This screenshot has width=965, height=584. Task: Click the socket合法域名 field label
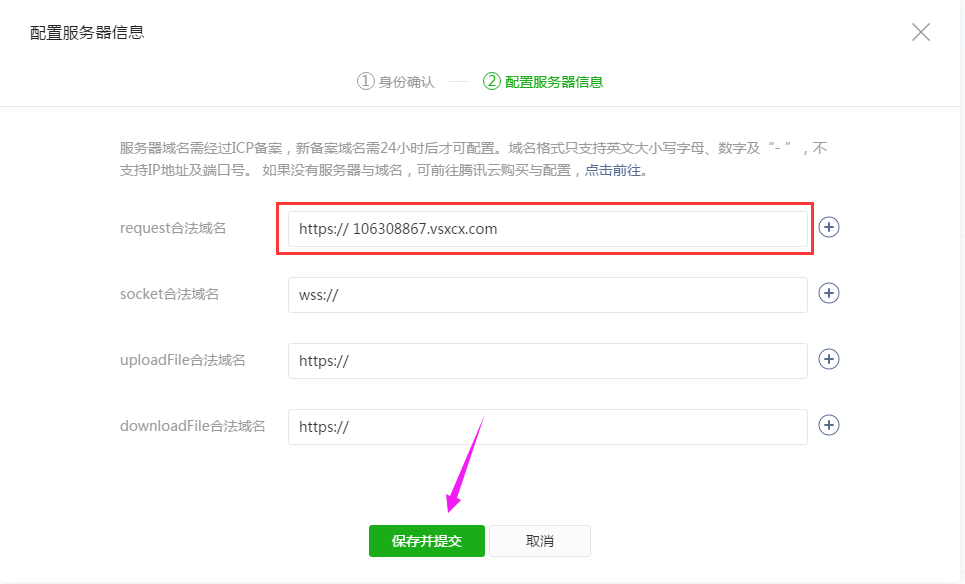[x=169, y=294]
